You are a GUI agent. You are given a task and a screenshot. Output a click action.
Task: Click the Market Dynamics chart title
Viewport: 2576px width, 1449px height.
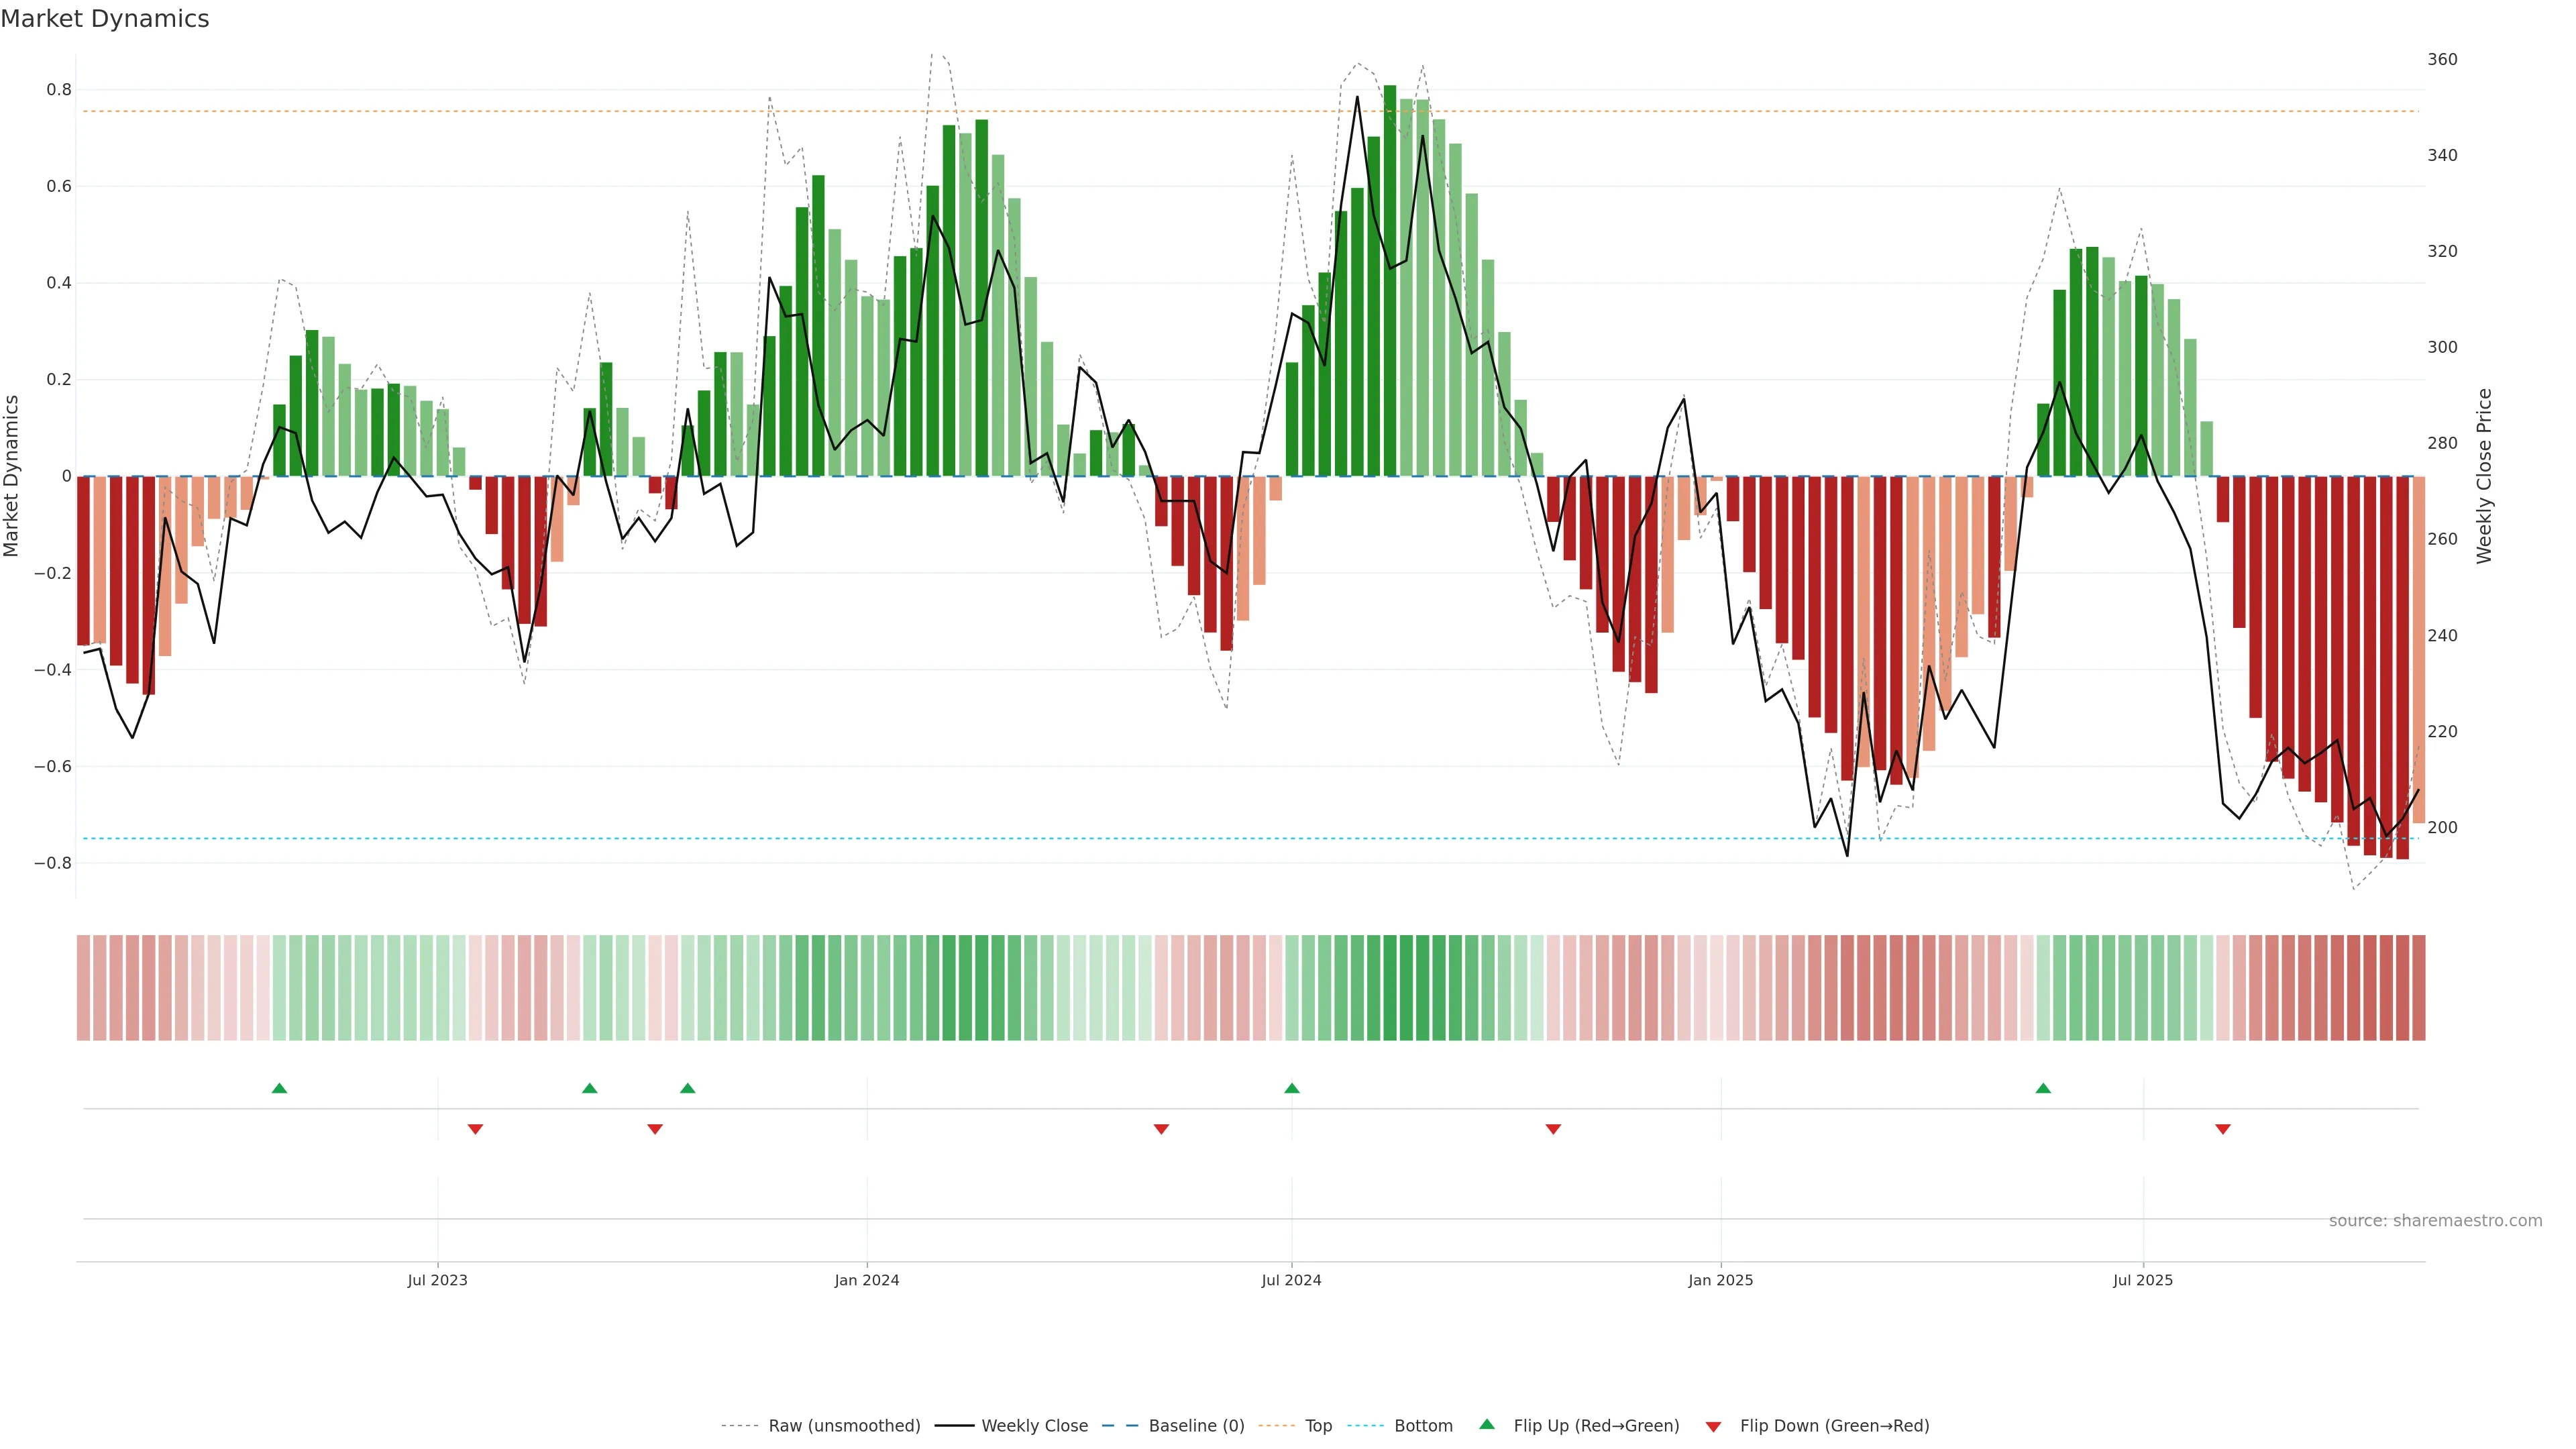[x=105, y=19]
